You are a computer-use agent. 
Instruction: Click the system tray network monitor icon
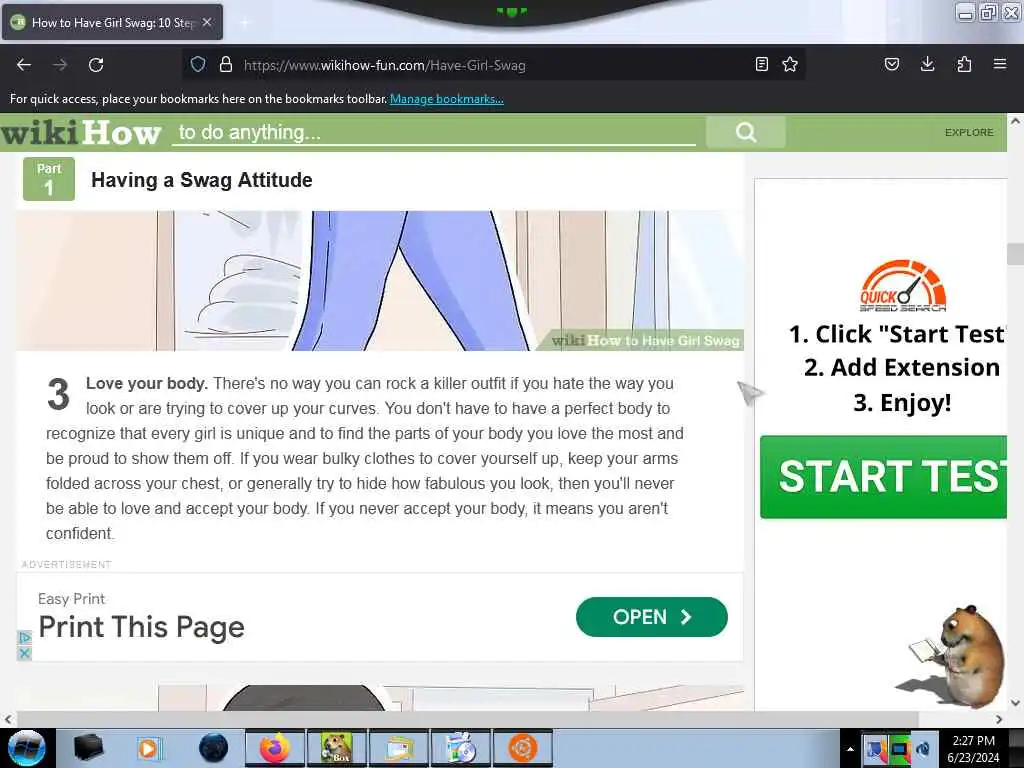point(900,749)
